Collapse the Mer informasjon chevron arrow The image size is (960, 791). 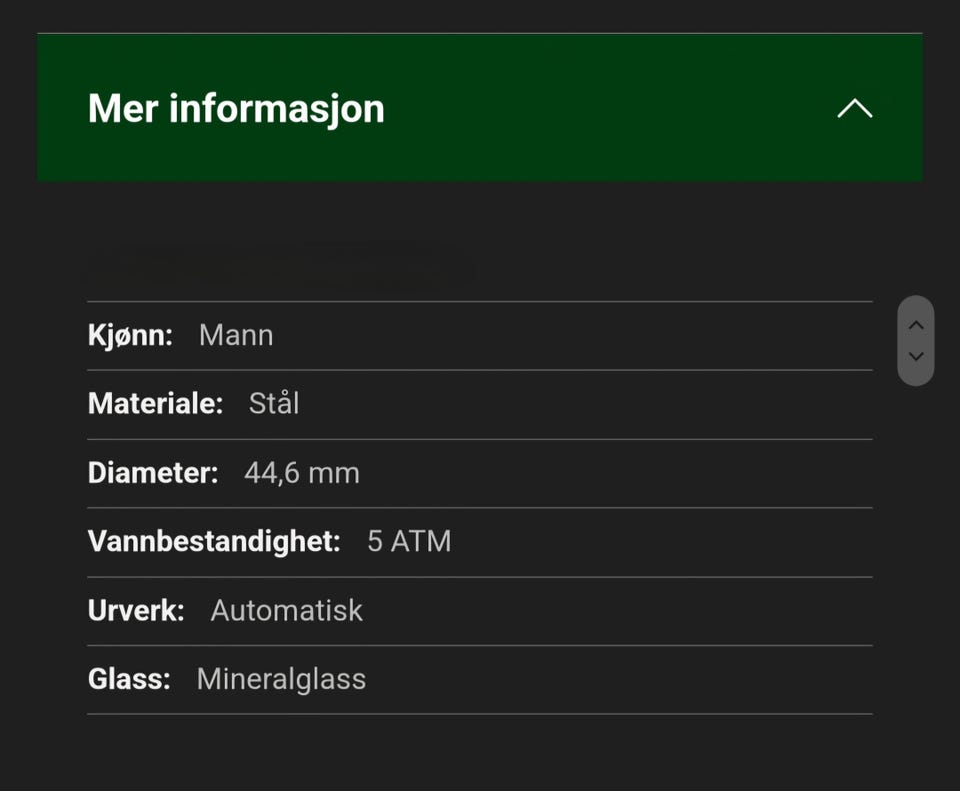pos(855,108)
